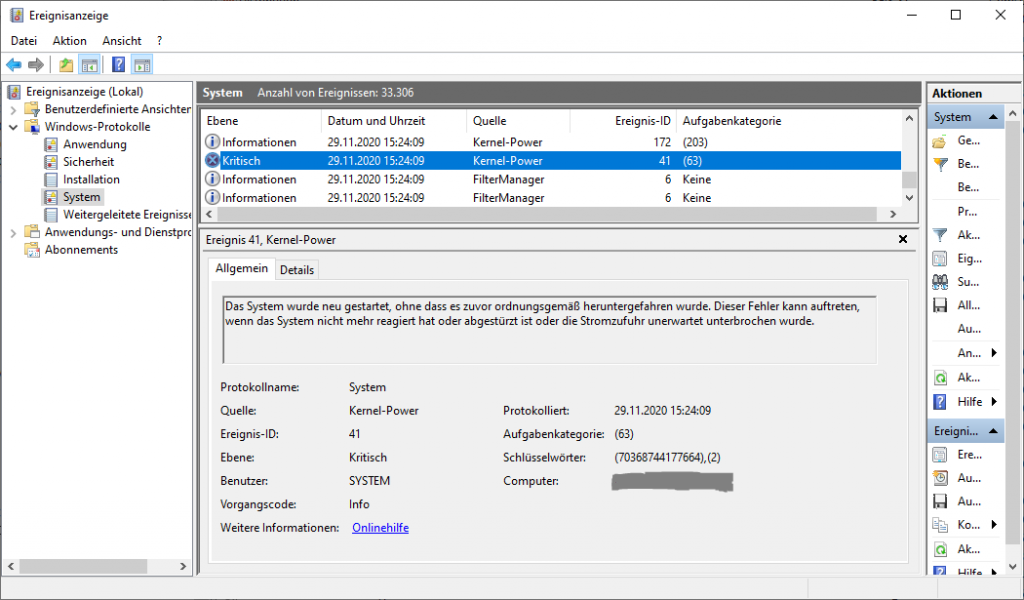Click the event list vertical scrollbar down arrow
The width and height of the screenshot is (1024, 600).
[909, 198]
